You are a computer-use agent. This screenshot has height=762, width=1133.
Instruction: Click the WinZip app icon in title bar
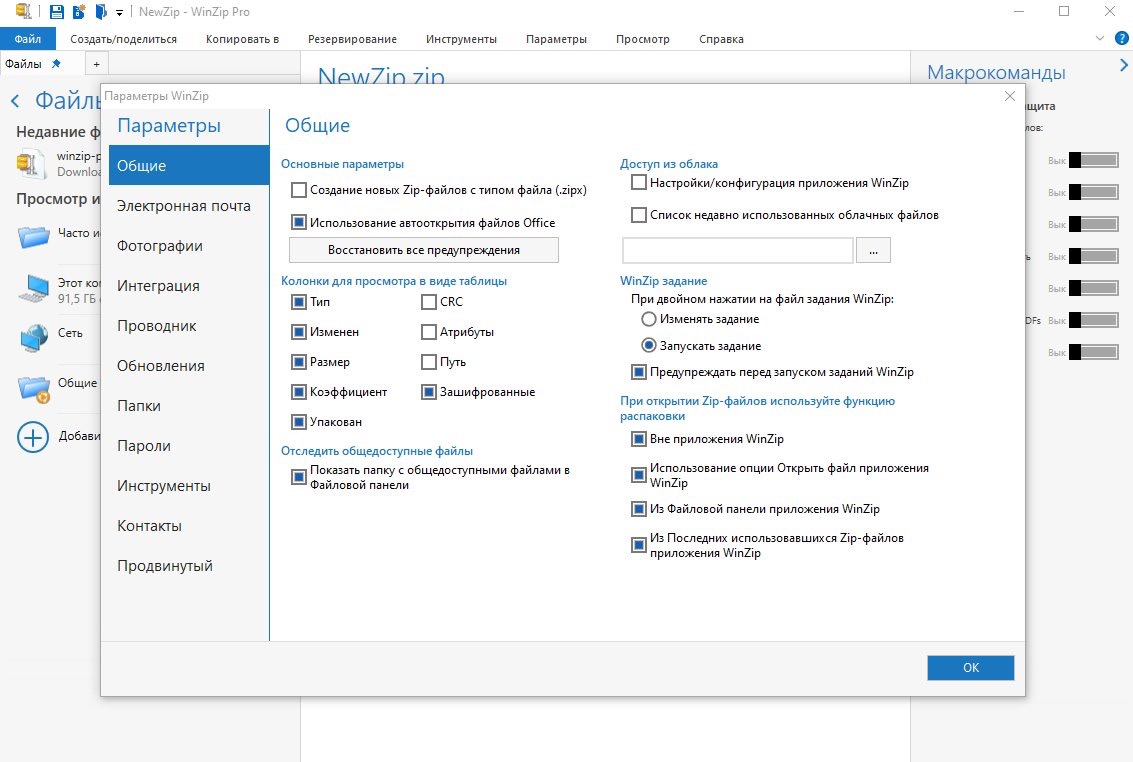coord(23,12)
